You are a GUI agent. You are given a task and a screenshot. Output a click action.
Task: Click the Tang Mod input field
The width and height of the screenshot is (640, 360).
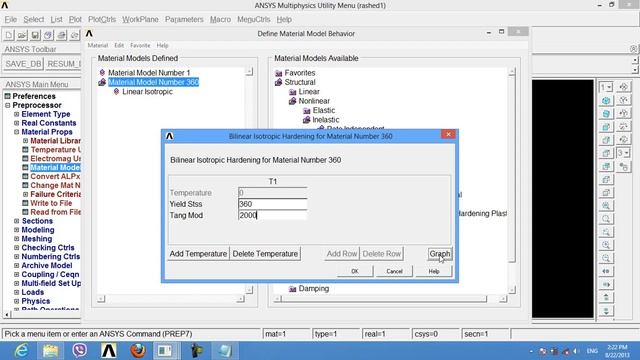pyautogui.click(x=273, y=215)
